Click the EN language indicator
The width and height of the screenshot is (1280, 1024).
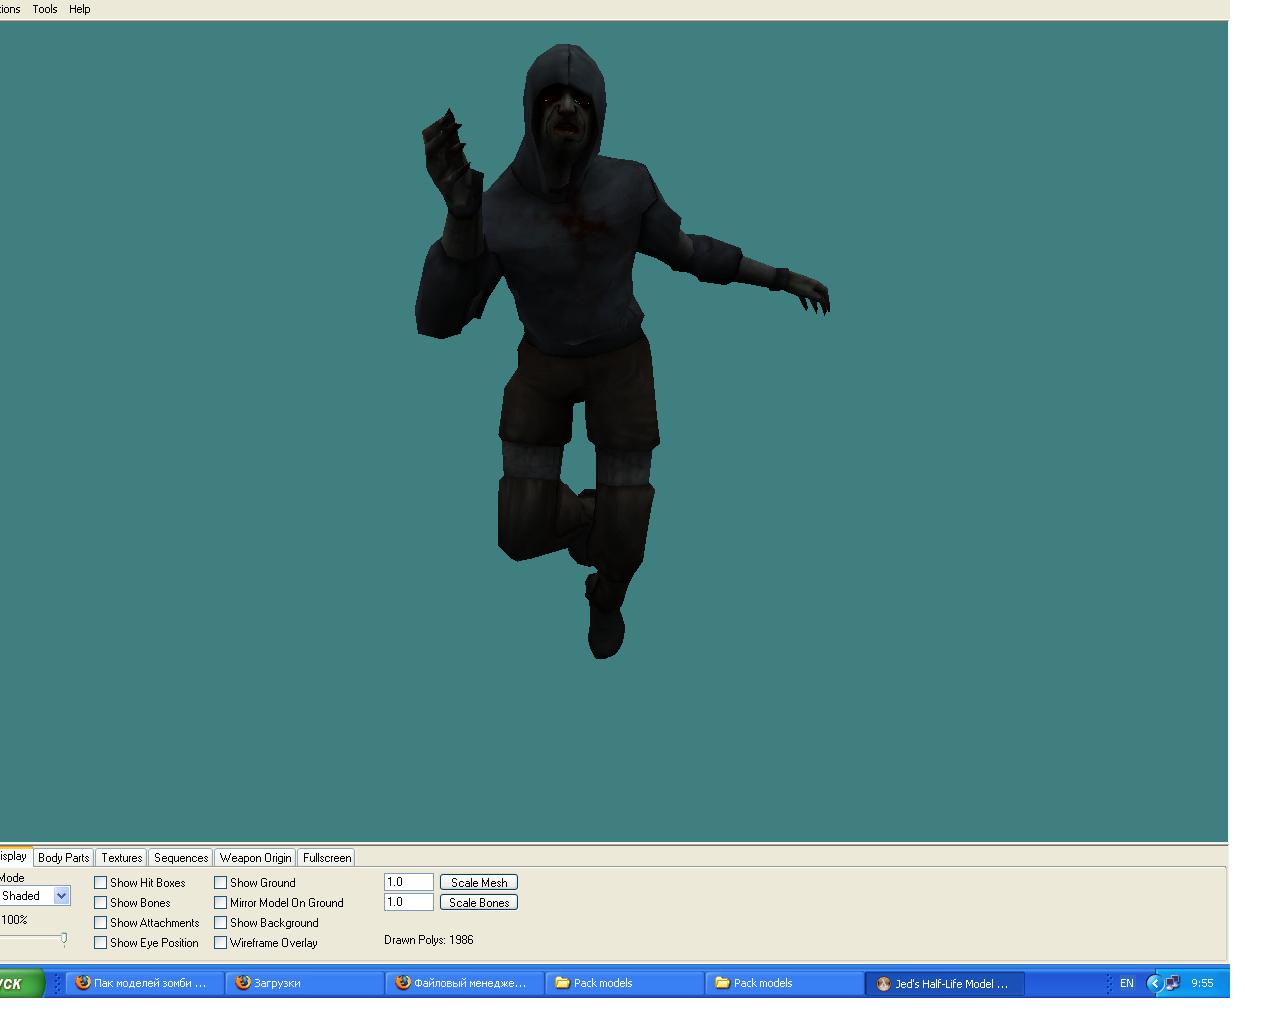click(1127, 984)
